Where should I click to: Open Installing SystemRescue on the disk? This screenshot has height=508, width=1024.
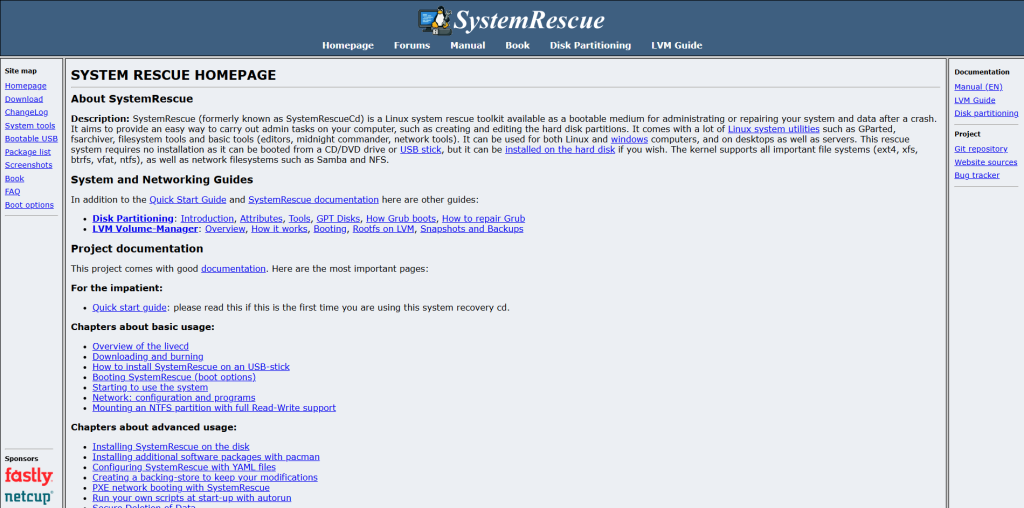coord(170,447)
